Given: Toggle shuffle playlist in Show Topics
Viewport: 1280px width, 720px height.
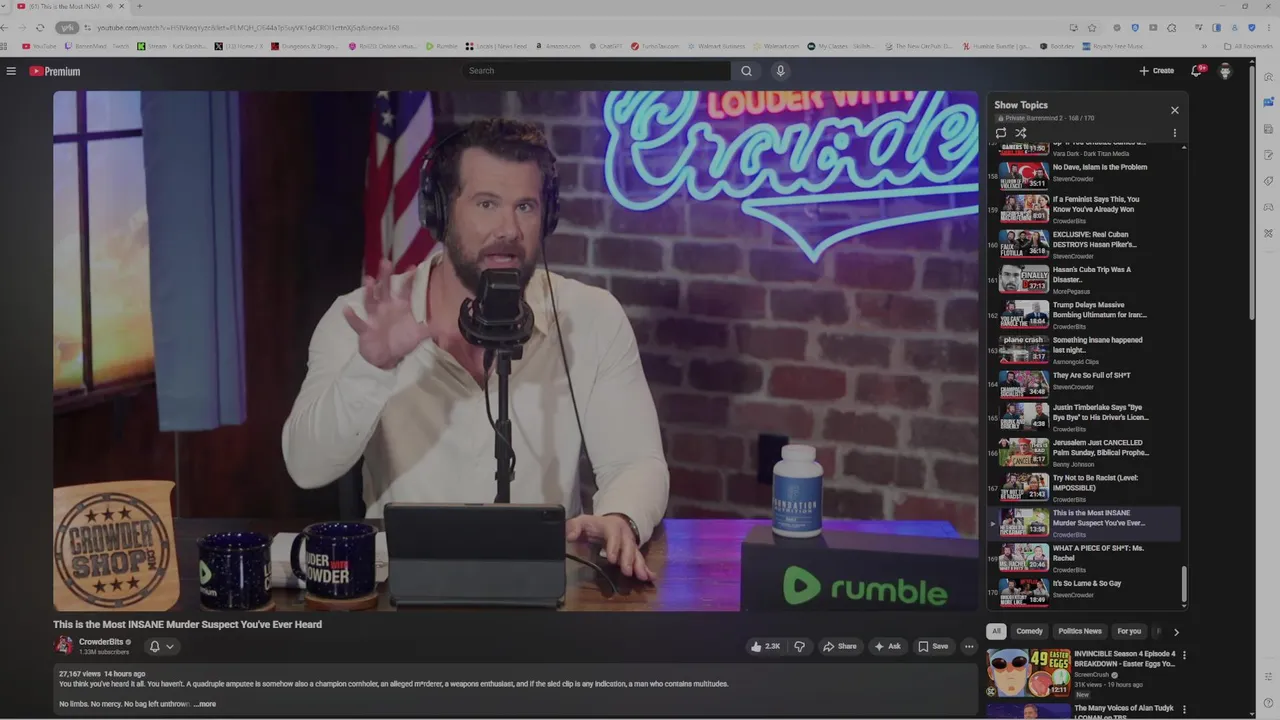Looking at the screenshot, I should click(1021, 132).
